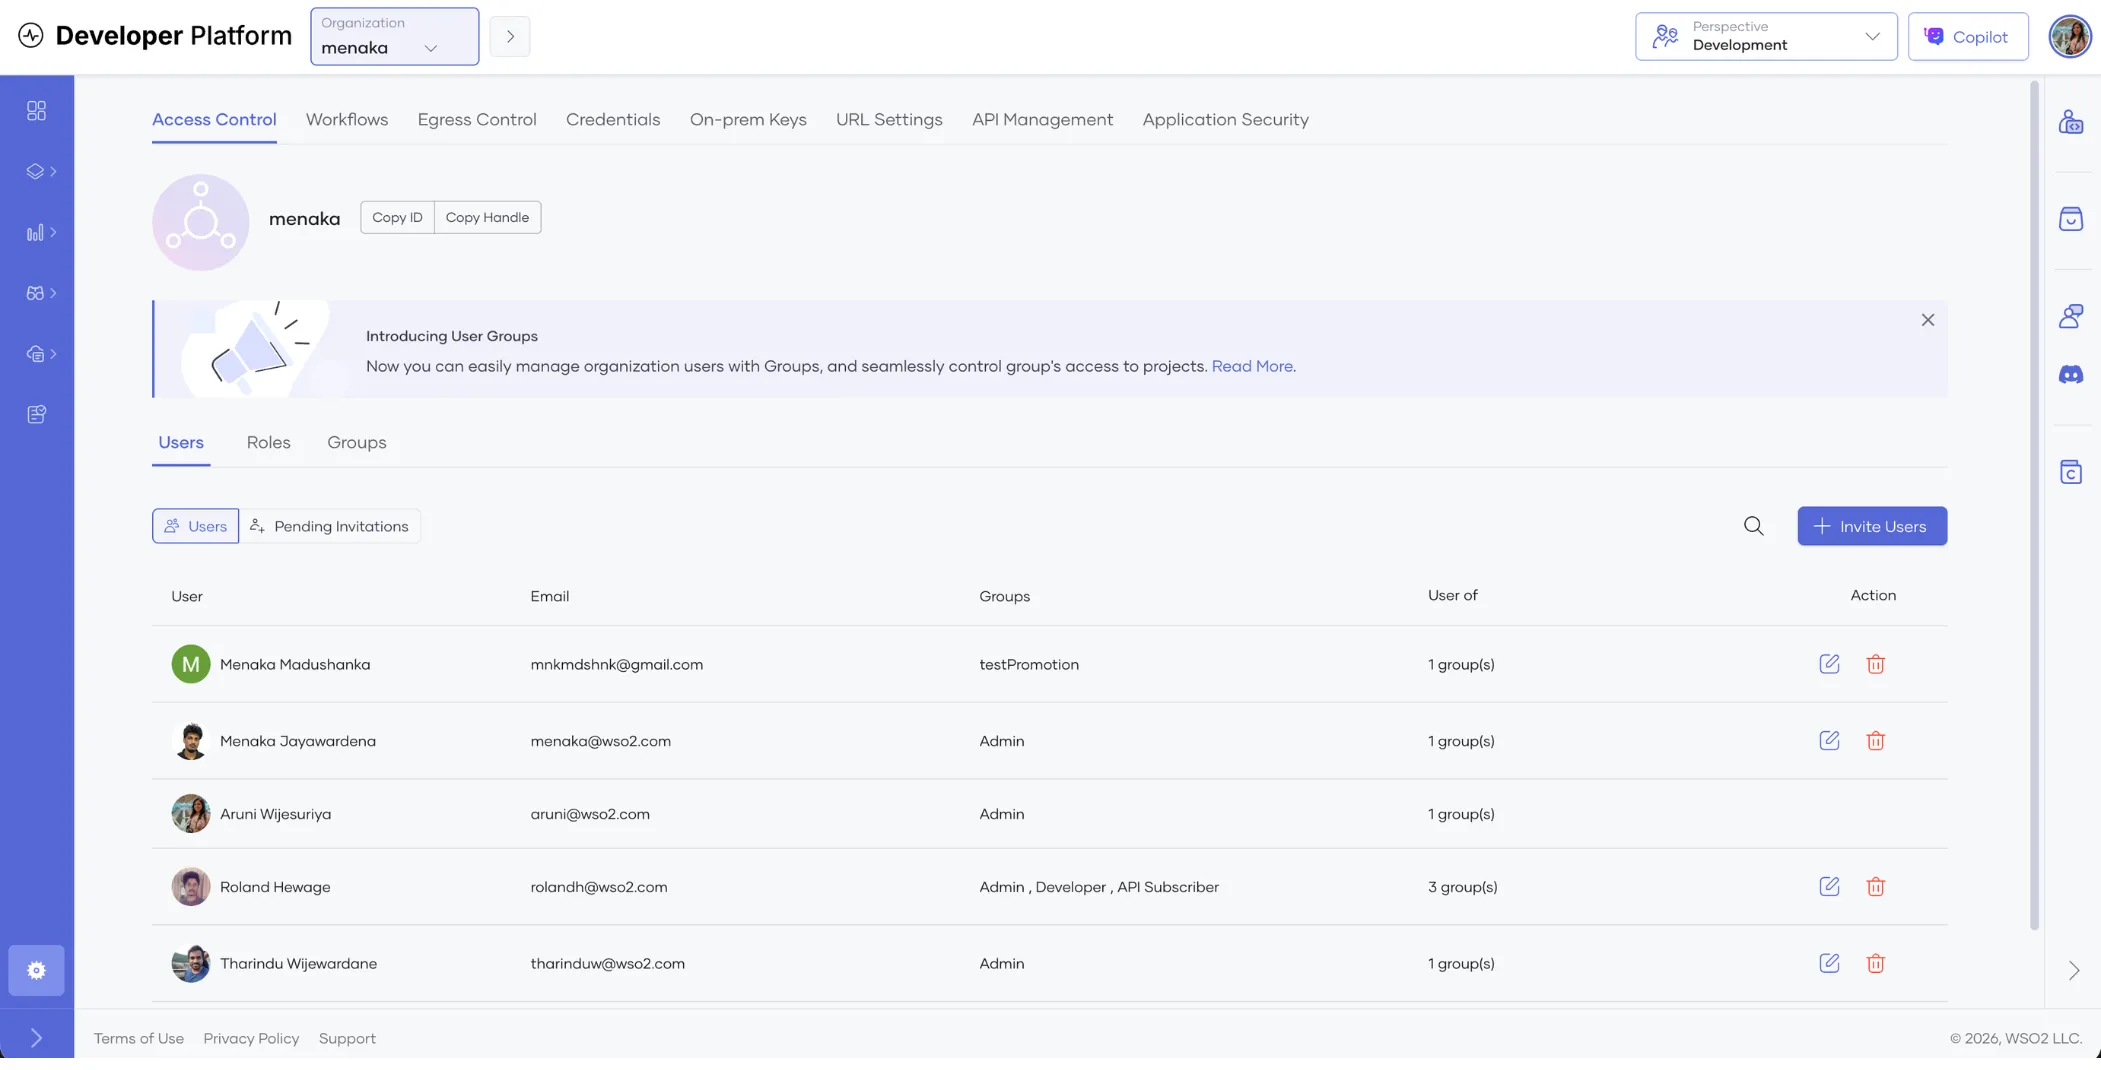The image size is (2101, 1070).
Task: Delete user Roland Hewage via trash icon
Action: click(1875, 887)
